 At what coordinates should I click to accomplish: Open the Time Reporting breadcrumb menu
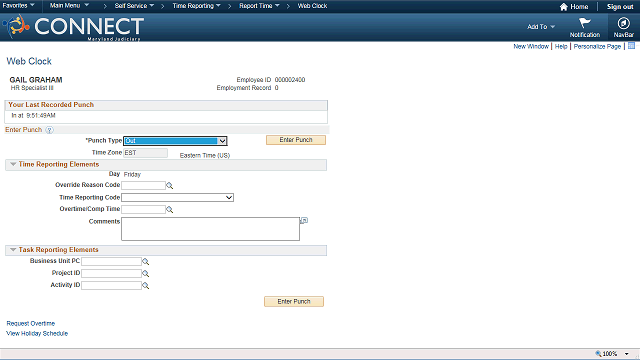pyautogui.click(x=196, y=6)
